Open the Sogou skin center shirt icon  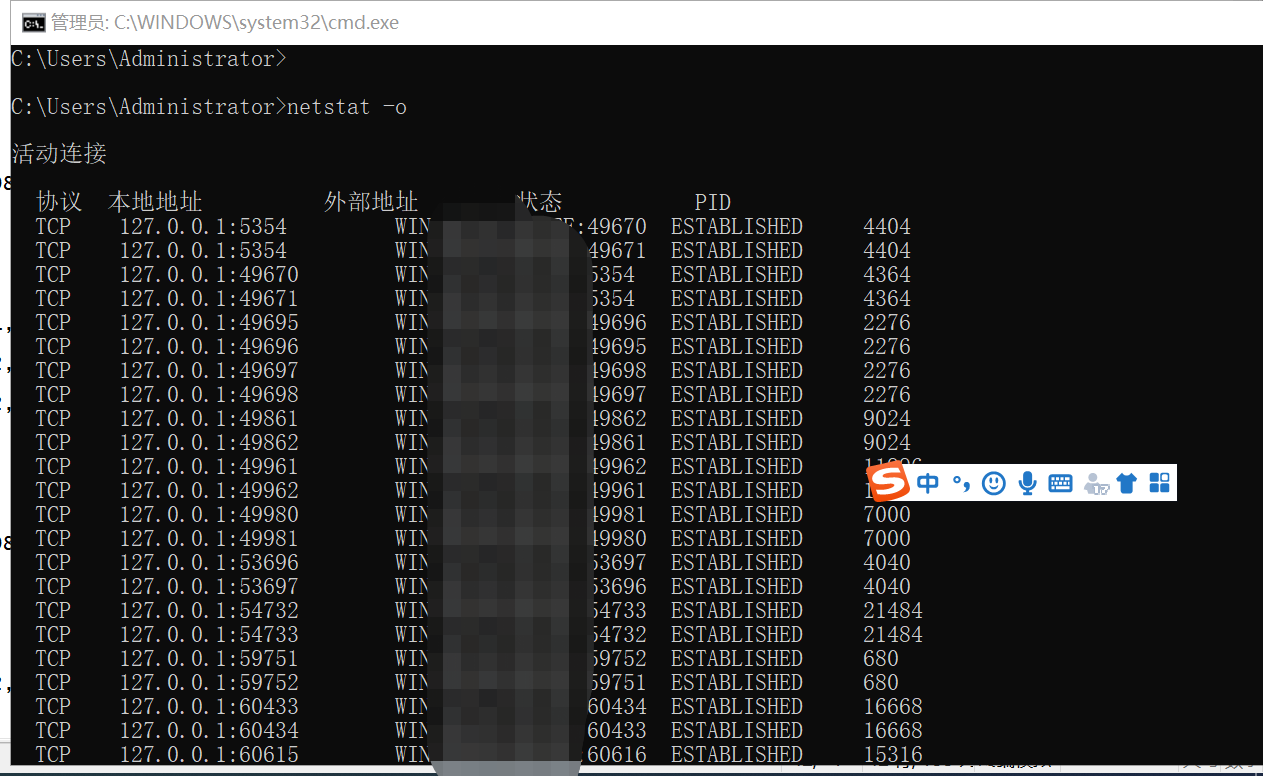tap(1127, 483)
